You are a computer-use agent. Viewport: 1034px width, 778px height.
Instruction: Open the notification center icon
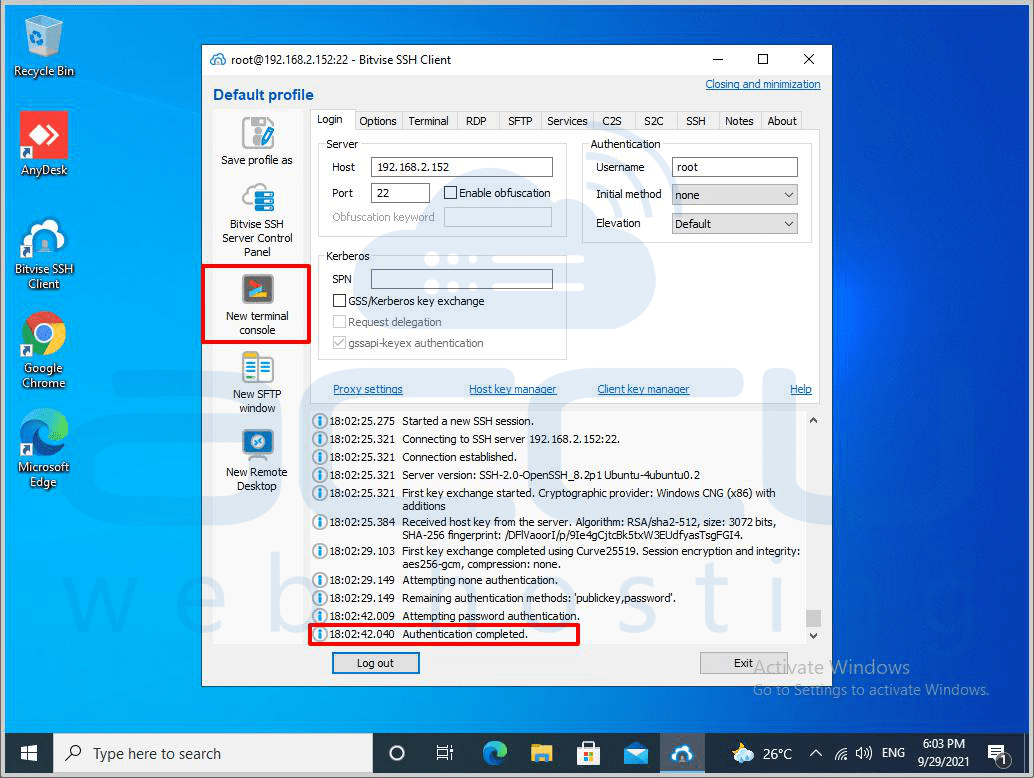[x=997, y=754]
